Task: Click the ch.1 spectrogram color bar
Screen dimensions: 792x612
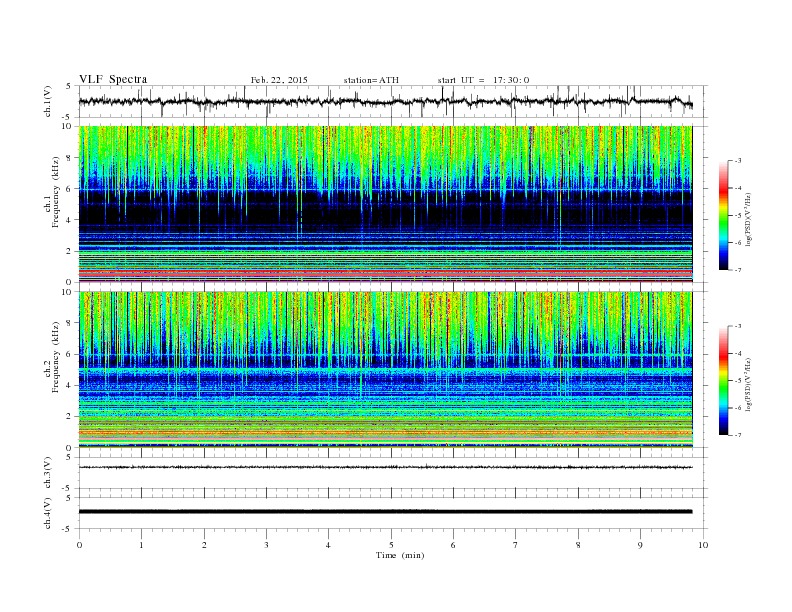Action: 724,215
